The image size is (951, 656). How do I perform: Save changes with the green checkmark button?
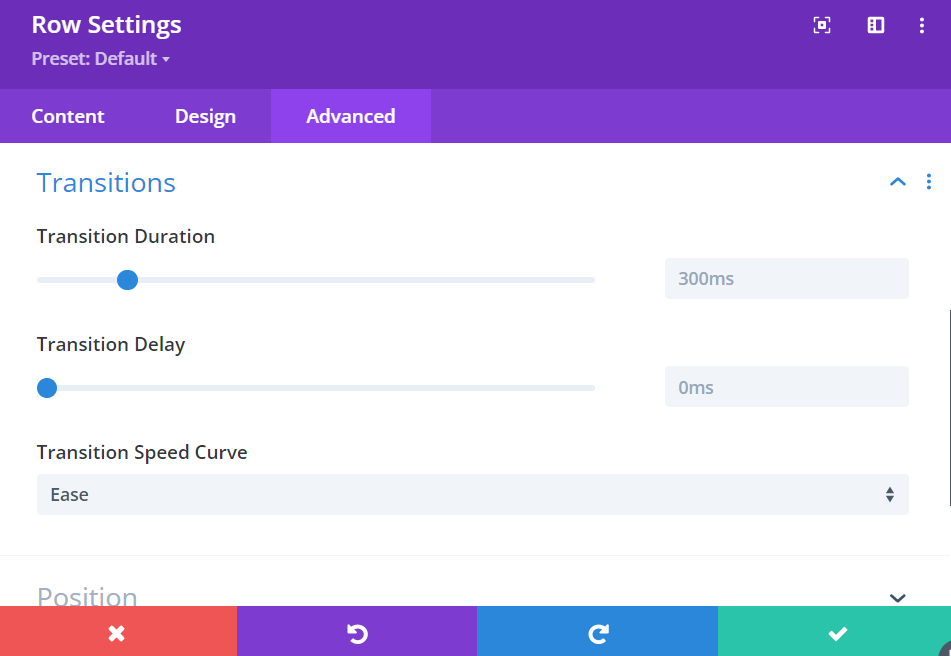[835, 631]
